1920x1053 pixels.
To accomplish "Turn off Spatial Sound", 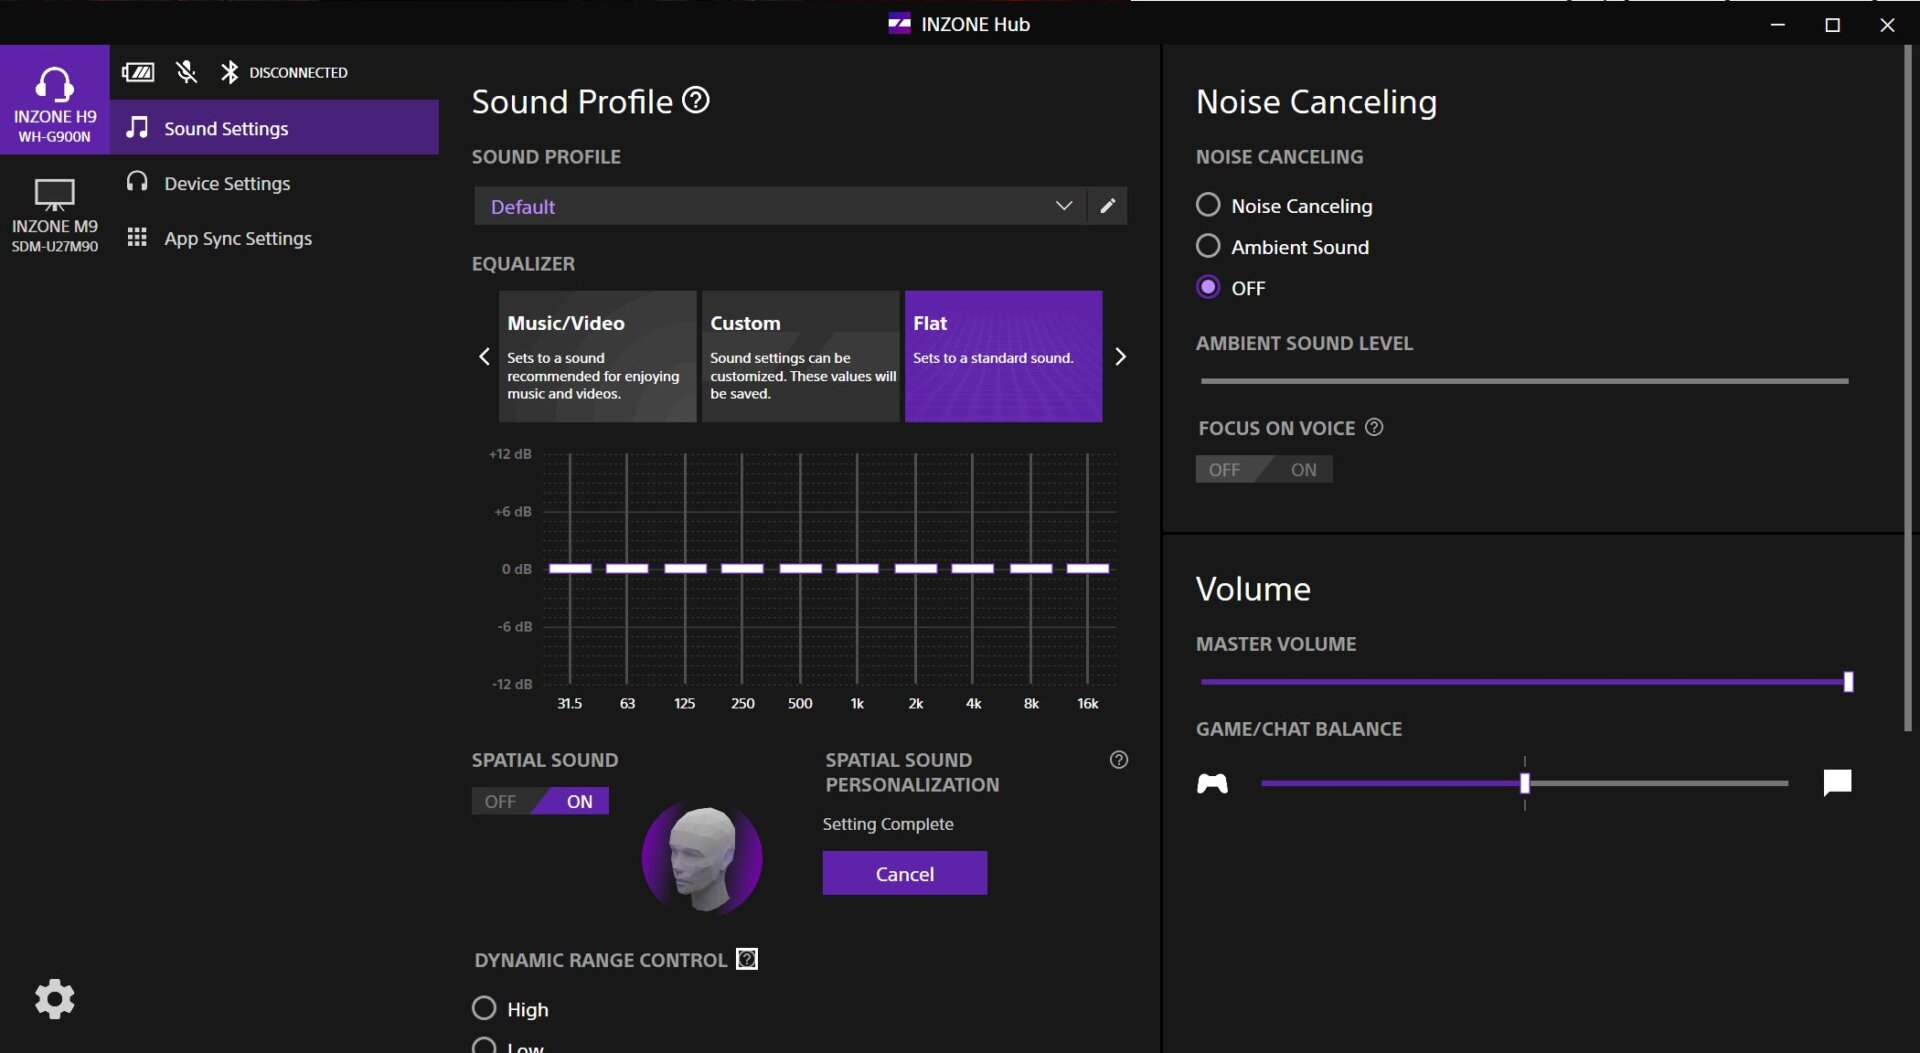I will tap(500, 800).
